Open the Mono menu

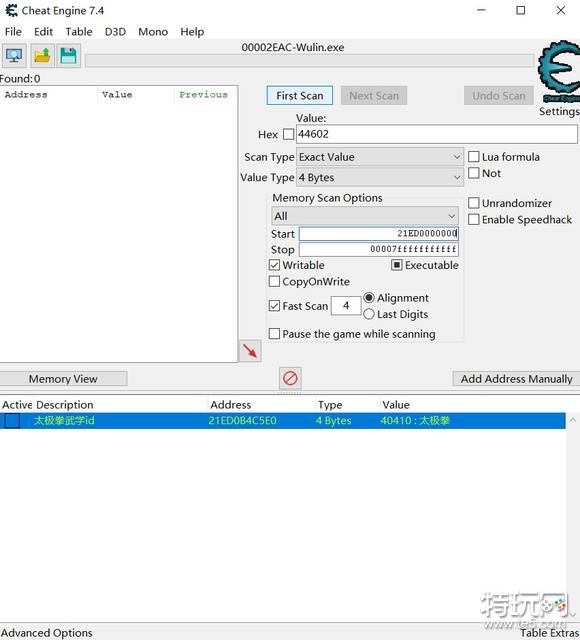[x=153, y=32]
